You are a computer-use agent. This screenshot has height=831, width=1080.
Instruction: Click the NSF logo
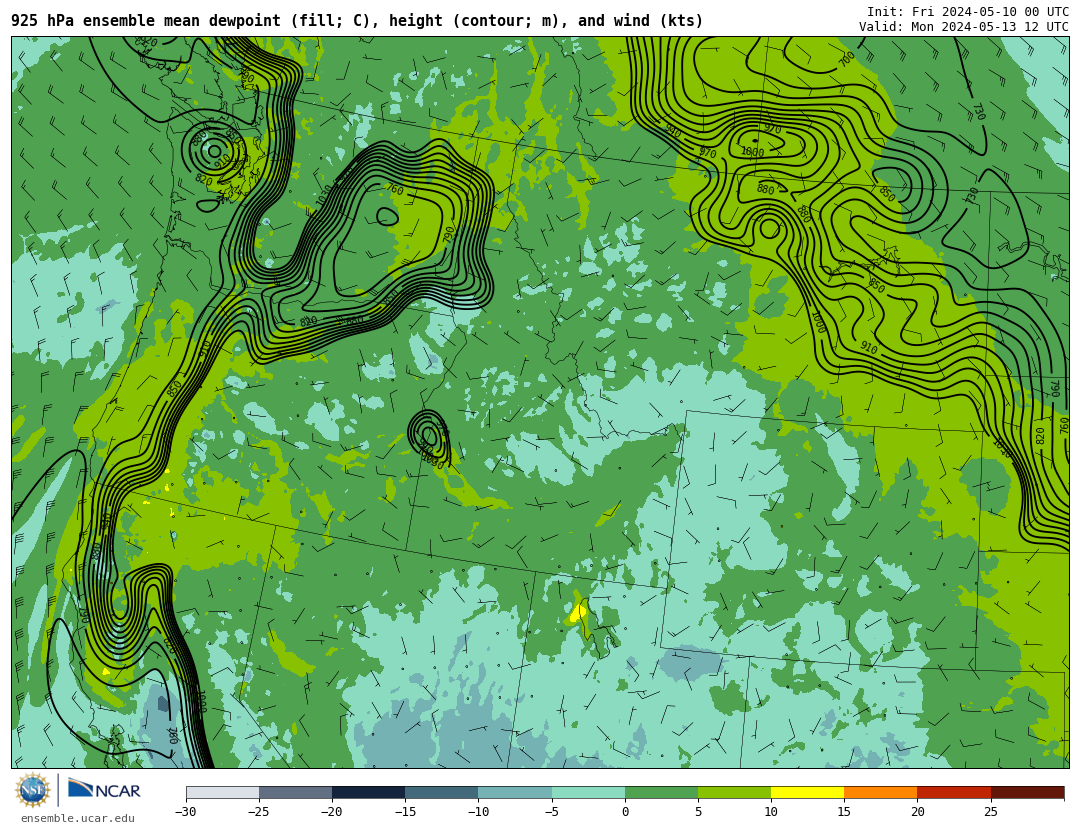pyautogui.click(x=33, y=790)
